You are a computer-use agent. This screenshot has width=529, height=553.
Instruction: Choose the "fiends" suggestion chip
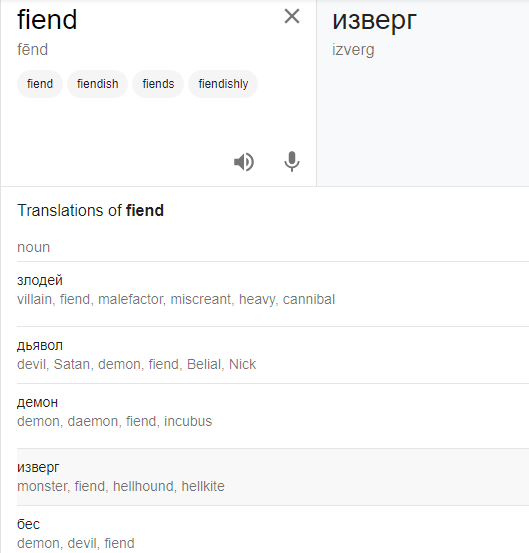(x=158, y=84)
